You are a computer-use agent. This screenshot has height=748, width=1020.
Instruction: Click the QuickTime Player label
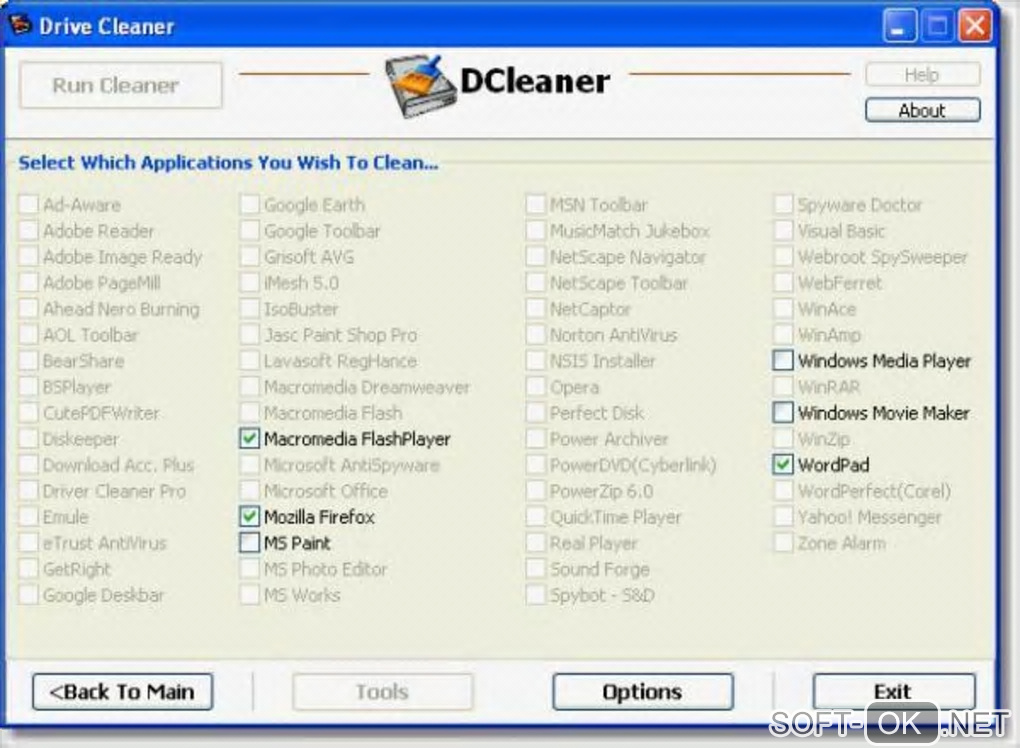pos(615,517)
